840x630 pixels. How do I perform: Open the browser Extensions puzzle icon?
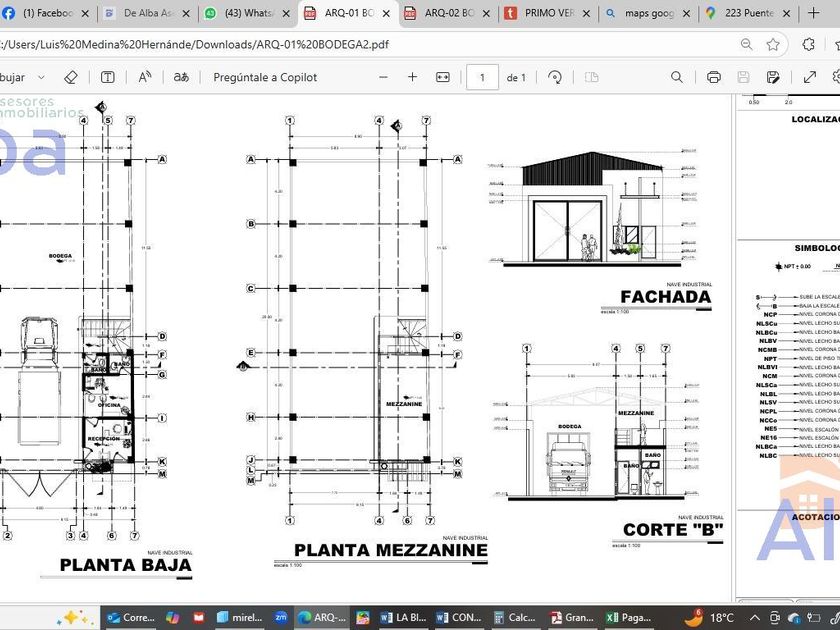(x=809, y=44)
